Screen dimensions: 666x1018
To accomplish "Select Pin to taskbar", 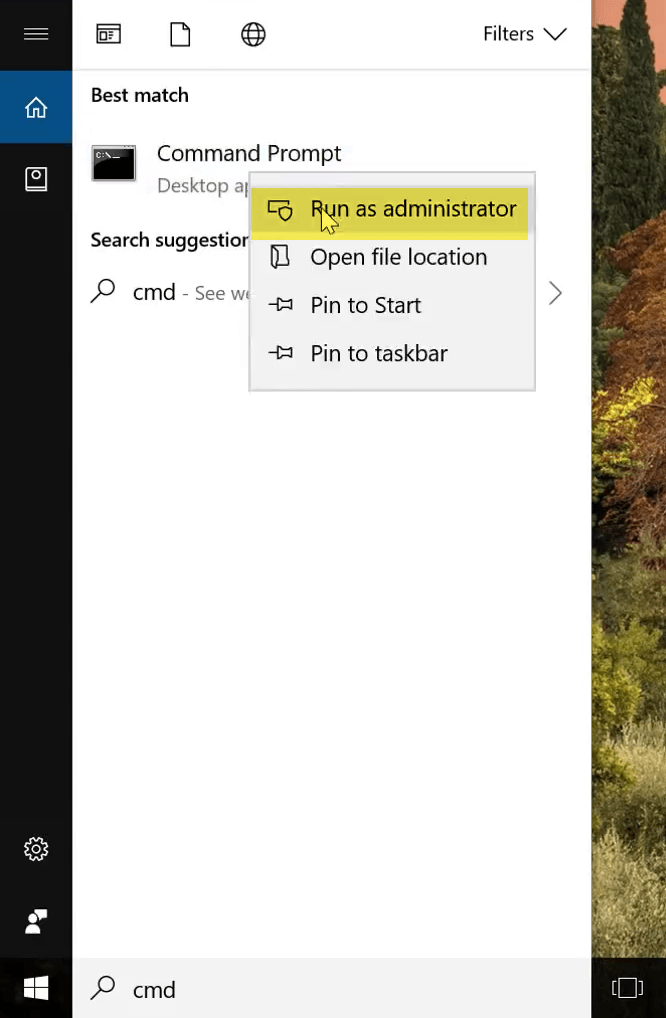I will pos(392,353).
